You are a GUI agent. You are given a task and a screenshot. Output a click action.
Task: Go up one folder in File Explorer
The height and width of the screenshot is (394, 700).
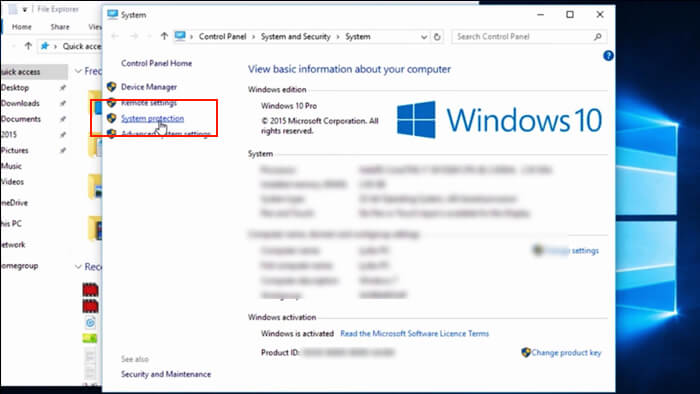coord(28,46)
